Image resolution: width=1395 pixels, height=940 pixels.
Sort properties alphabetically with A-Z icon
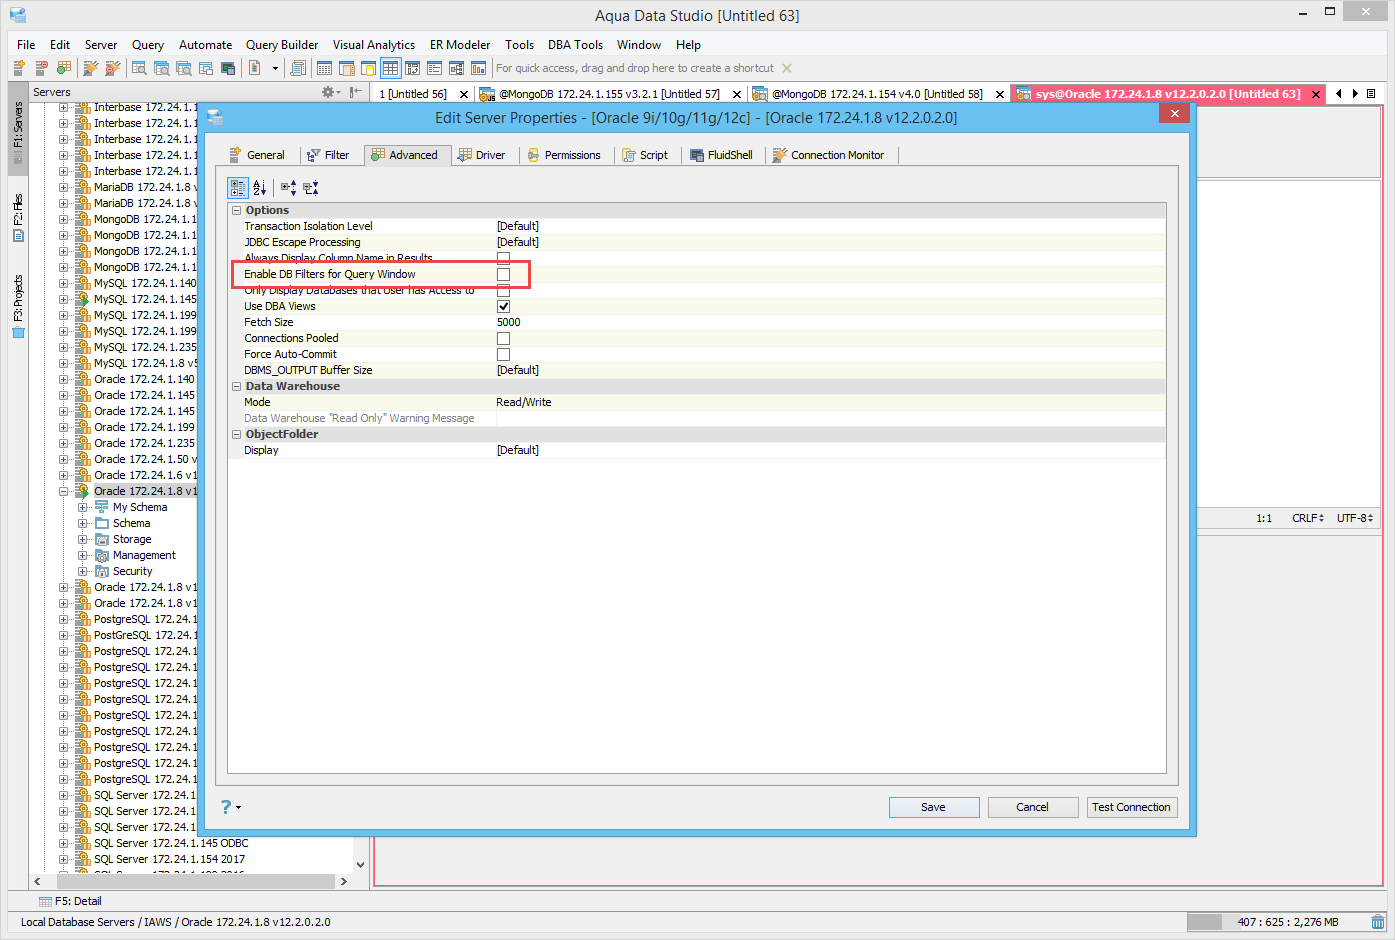point(259,187)
